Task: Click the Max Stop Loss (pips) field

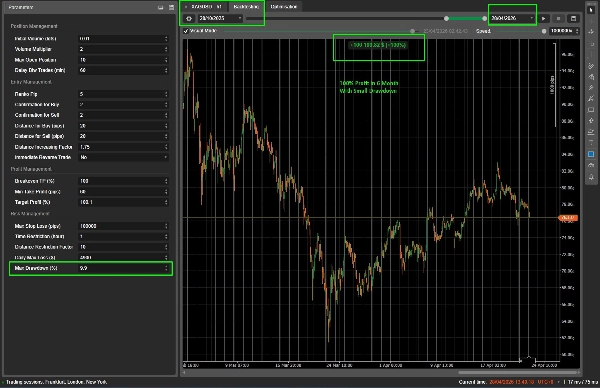Action: pyautogui.click(x=123, y=226)
